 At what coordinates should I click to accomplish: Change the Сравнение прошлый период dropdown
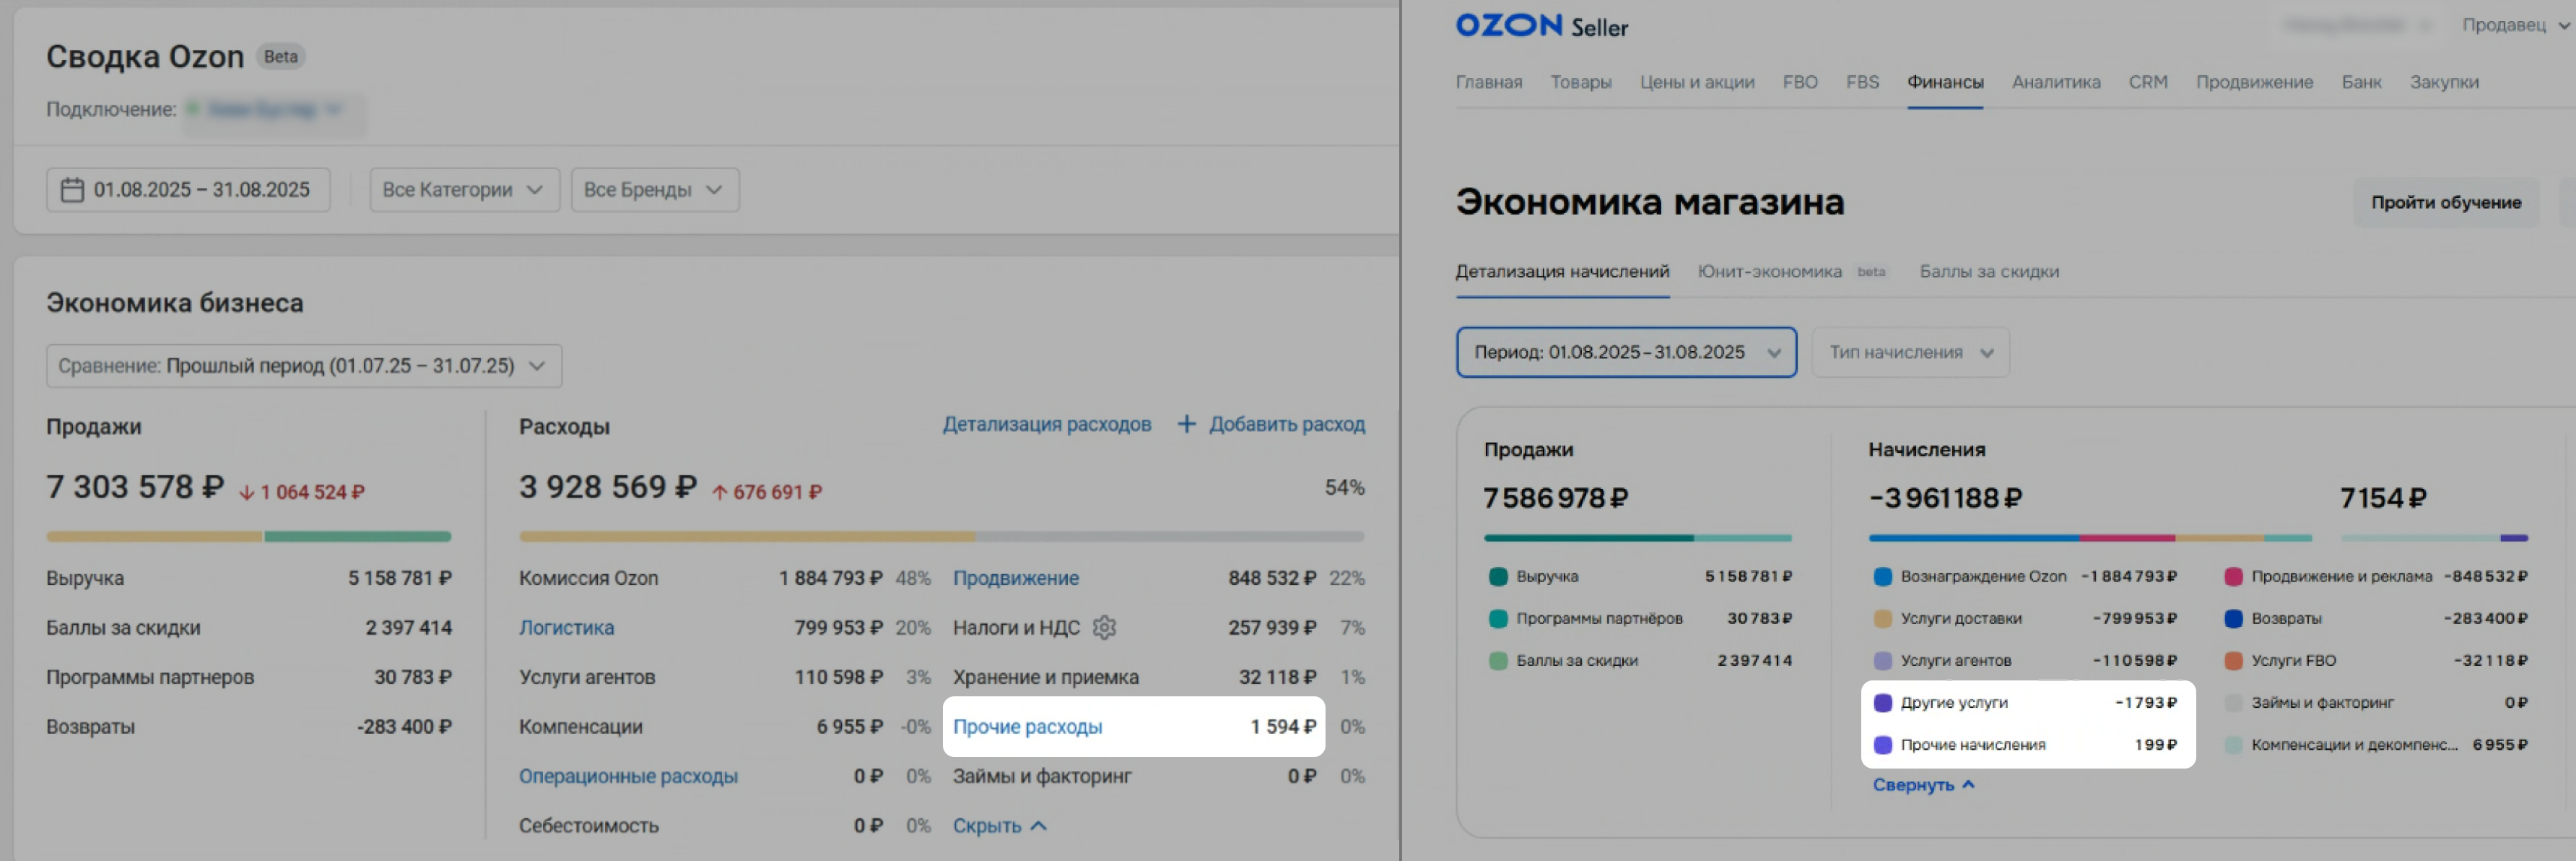click(x=303, y=366)
